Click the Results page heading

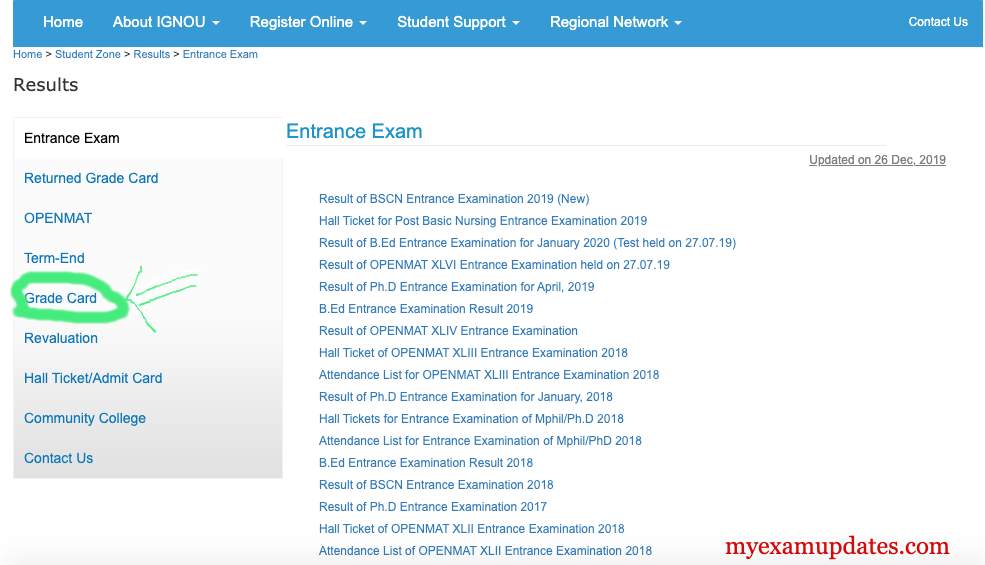(x=46, y=85)
